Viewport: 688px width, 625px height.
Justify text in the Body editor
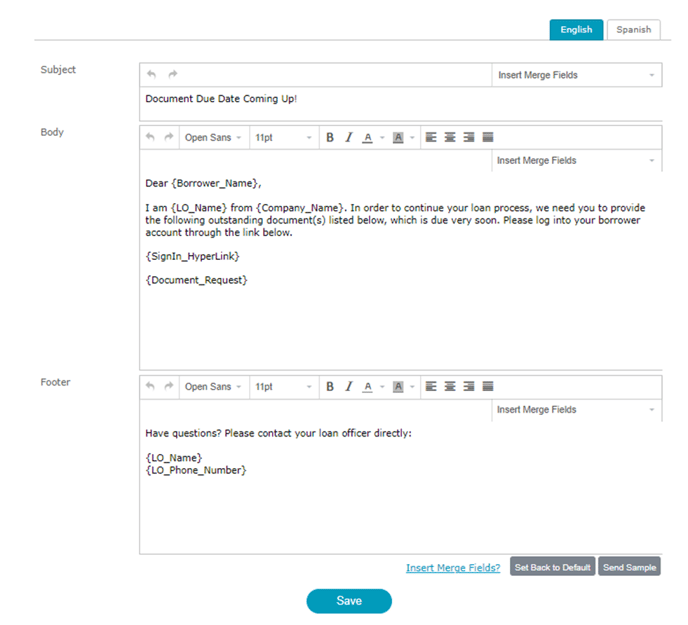pyautogui.click(x=488, y=137)
